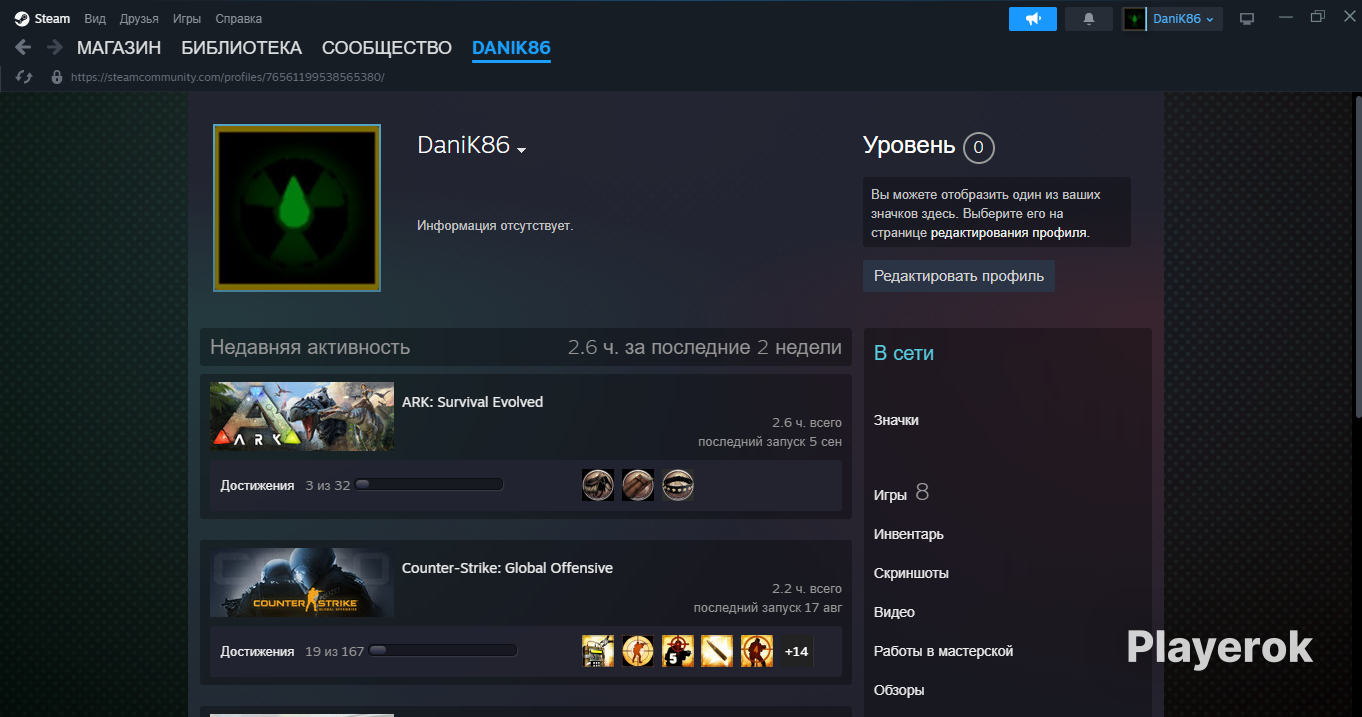Screen dimensions: 1362x717
Task: Click the page vertical scrollbar
Action: [1357, 257]
